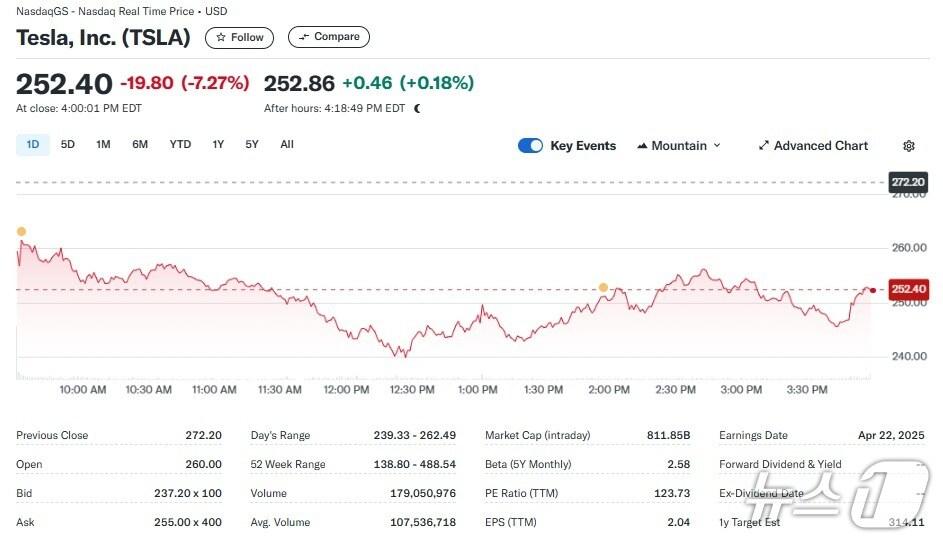The height and width of the screenshot is (542, 943).
Task: Click the Earnings Date value Apr 22, 2025
Action: click(891, 436)
